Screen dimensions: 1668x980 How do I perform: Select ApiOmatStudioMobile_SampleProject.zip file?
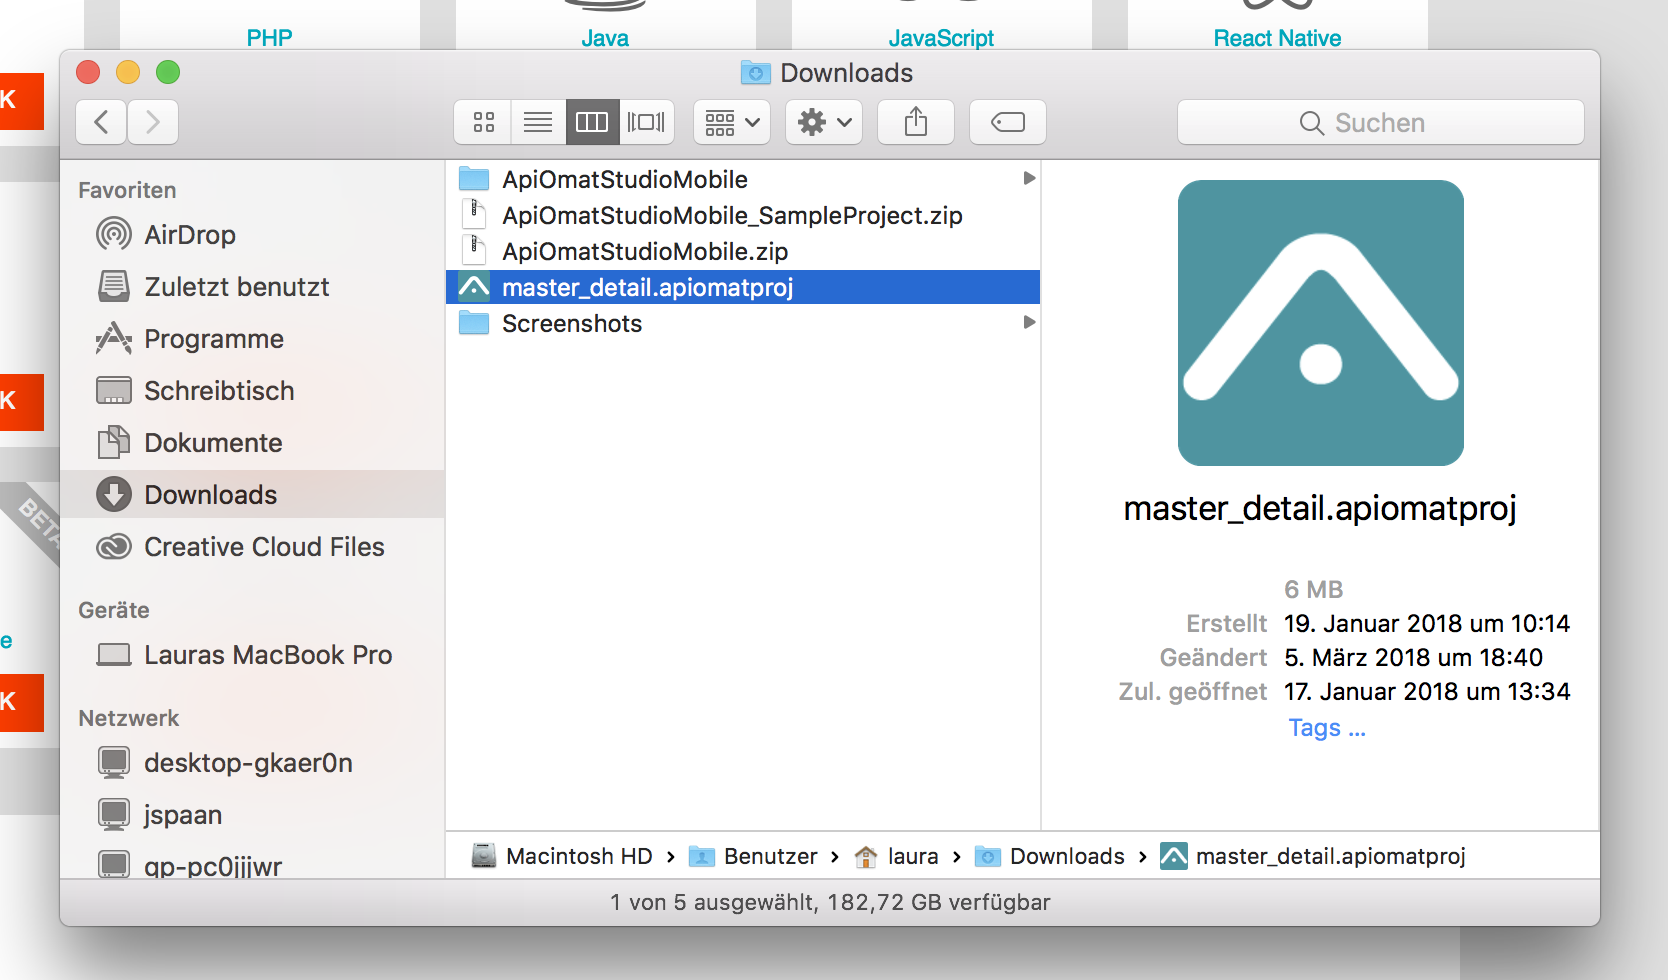(x=731, y=216)
